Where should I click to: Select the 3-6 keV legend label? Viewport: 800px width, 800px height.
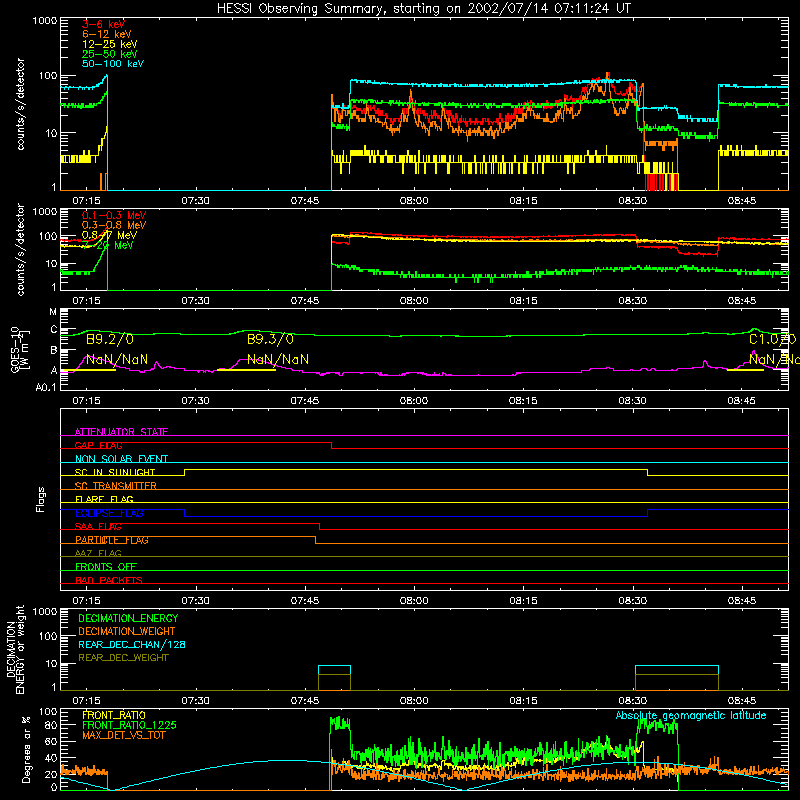coord(103,24)
